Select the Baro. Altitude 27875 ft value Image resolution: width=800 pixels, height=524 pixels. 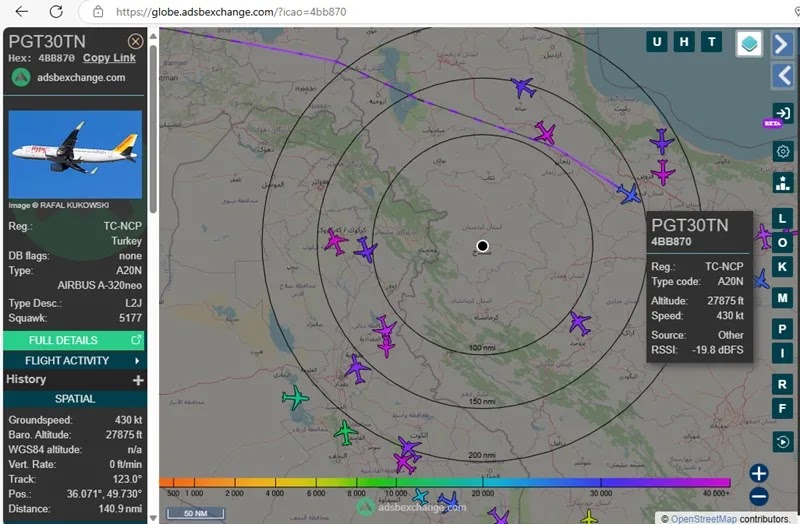tap(123, 435)
